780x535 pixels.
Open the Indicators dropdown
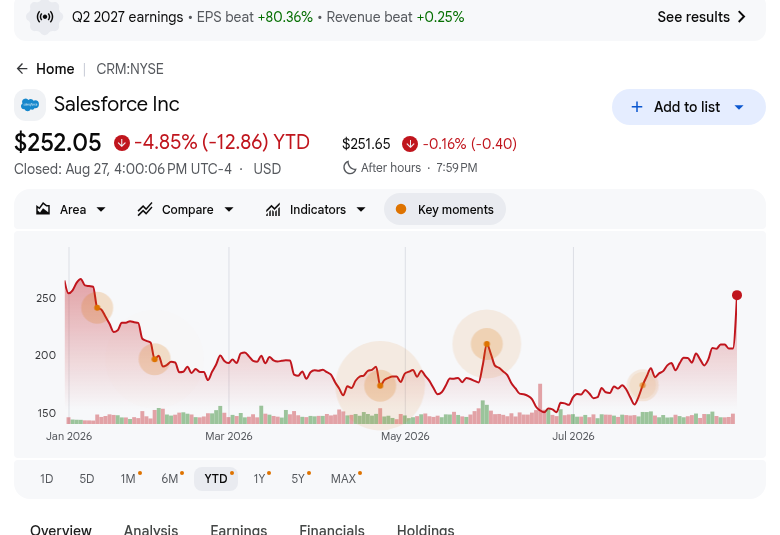[x=316, y=210]
